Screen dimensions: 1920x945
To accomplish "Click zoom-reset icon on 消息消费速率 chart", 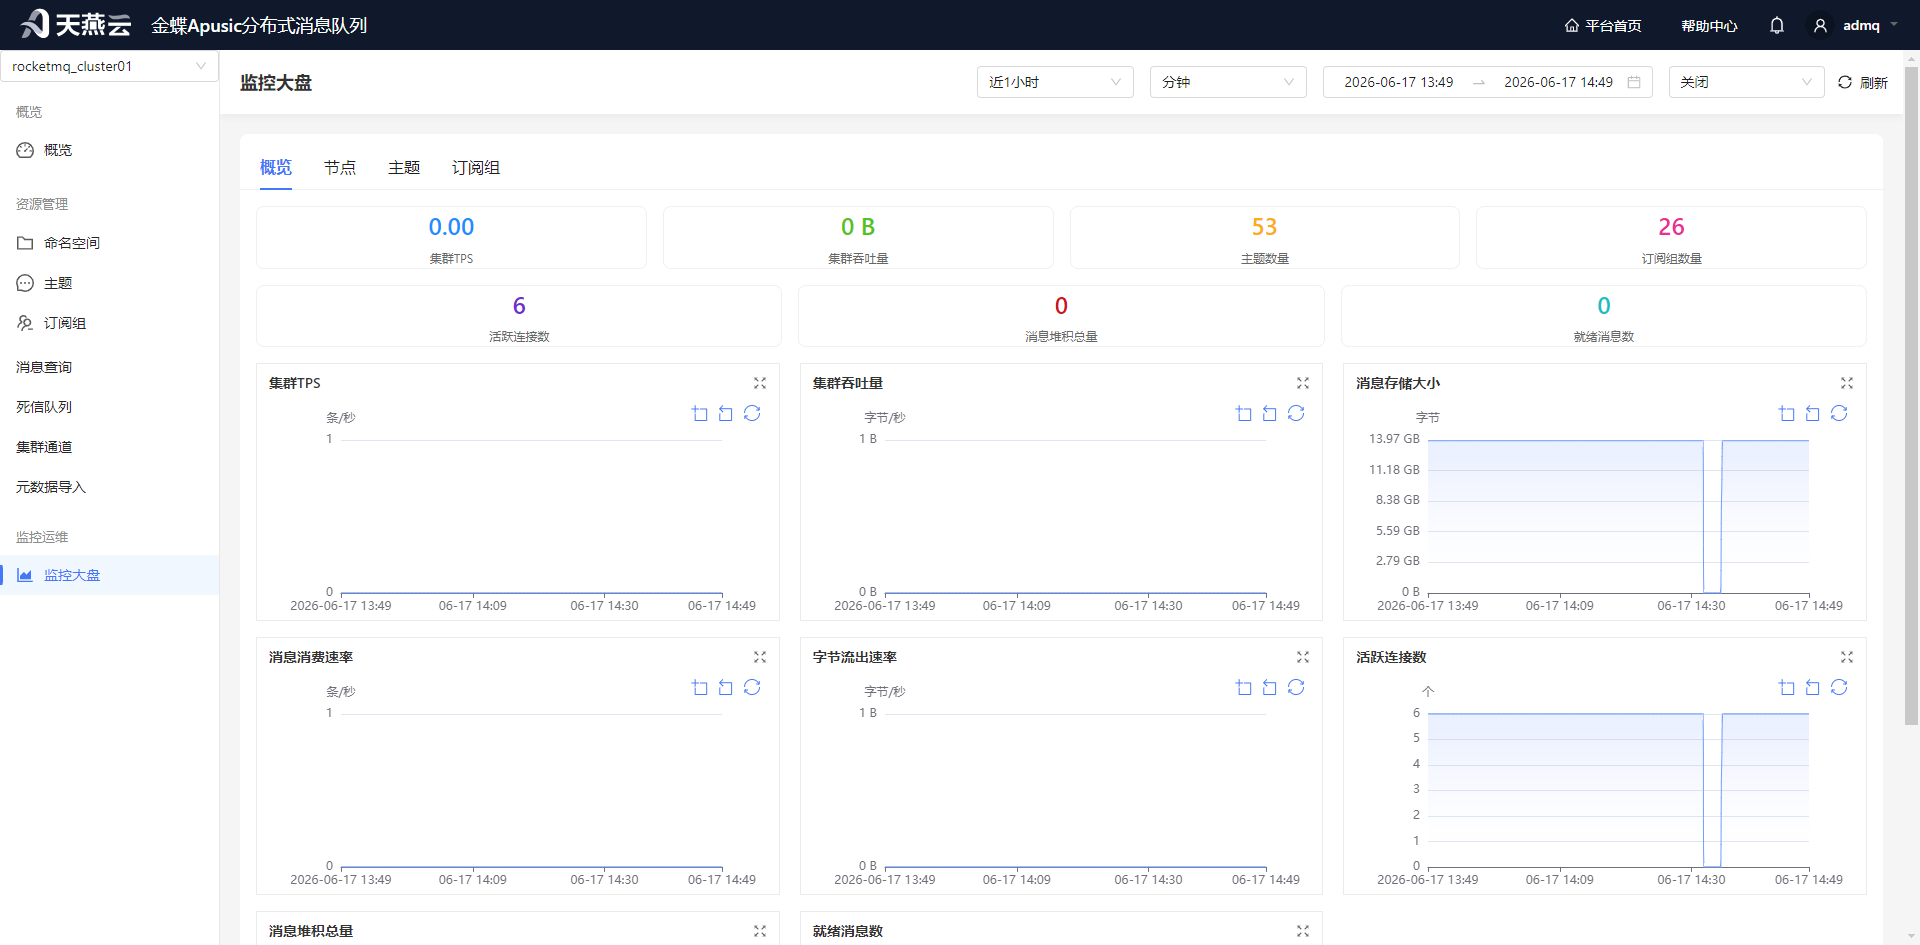I will [726, 687].
